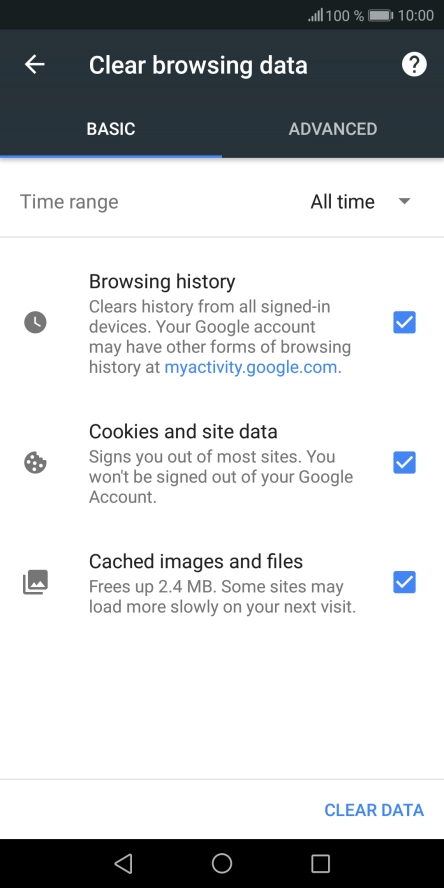
Task: Tap the Time range label
Action: pyautogui.click(x=69, y=202)
